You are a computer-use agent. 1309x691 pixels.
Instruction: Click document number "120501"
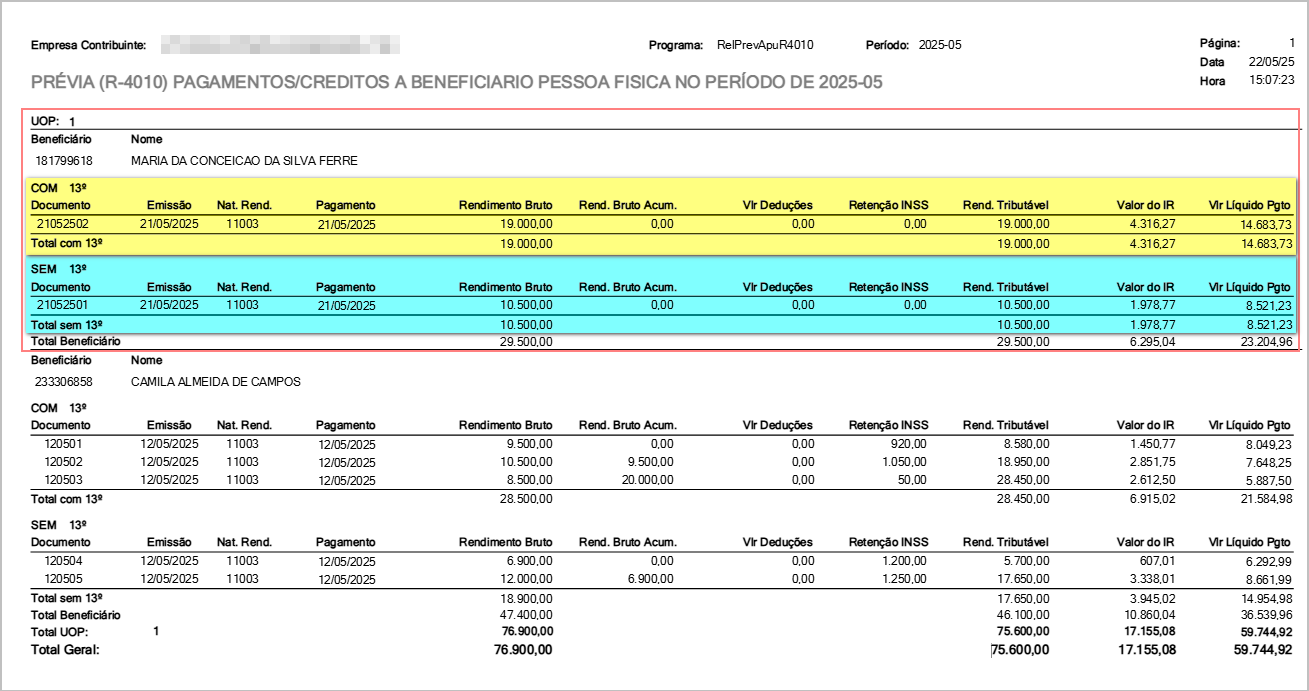(x=63, y=443)
